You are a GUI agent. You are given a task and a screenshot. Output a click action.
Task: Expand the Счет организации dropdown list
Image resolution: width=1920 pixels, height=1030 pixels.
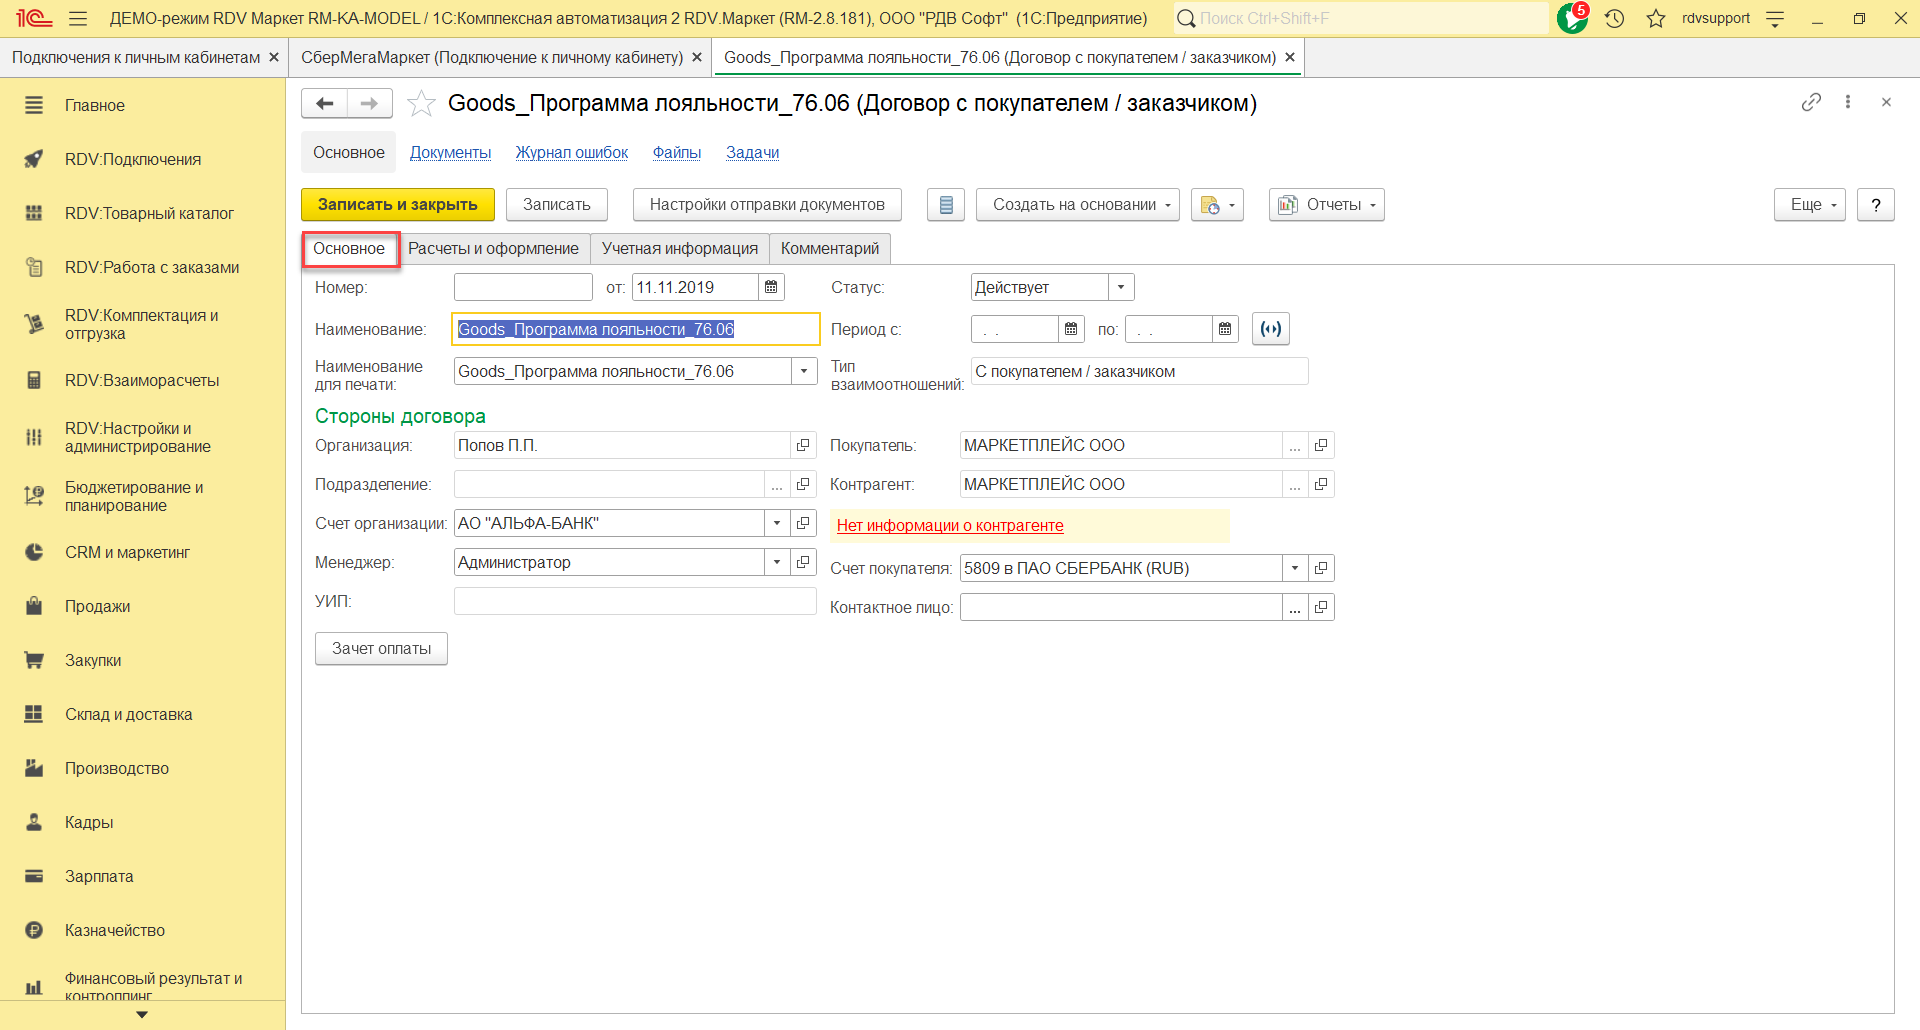(x=777, y=524)
